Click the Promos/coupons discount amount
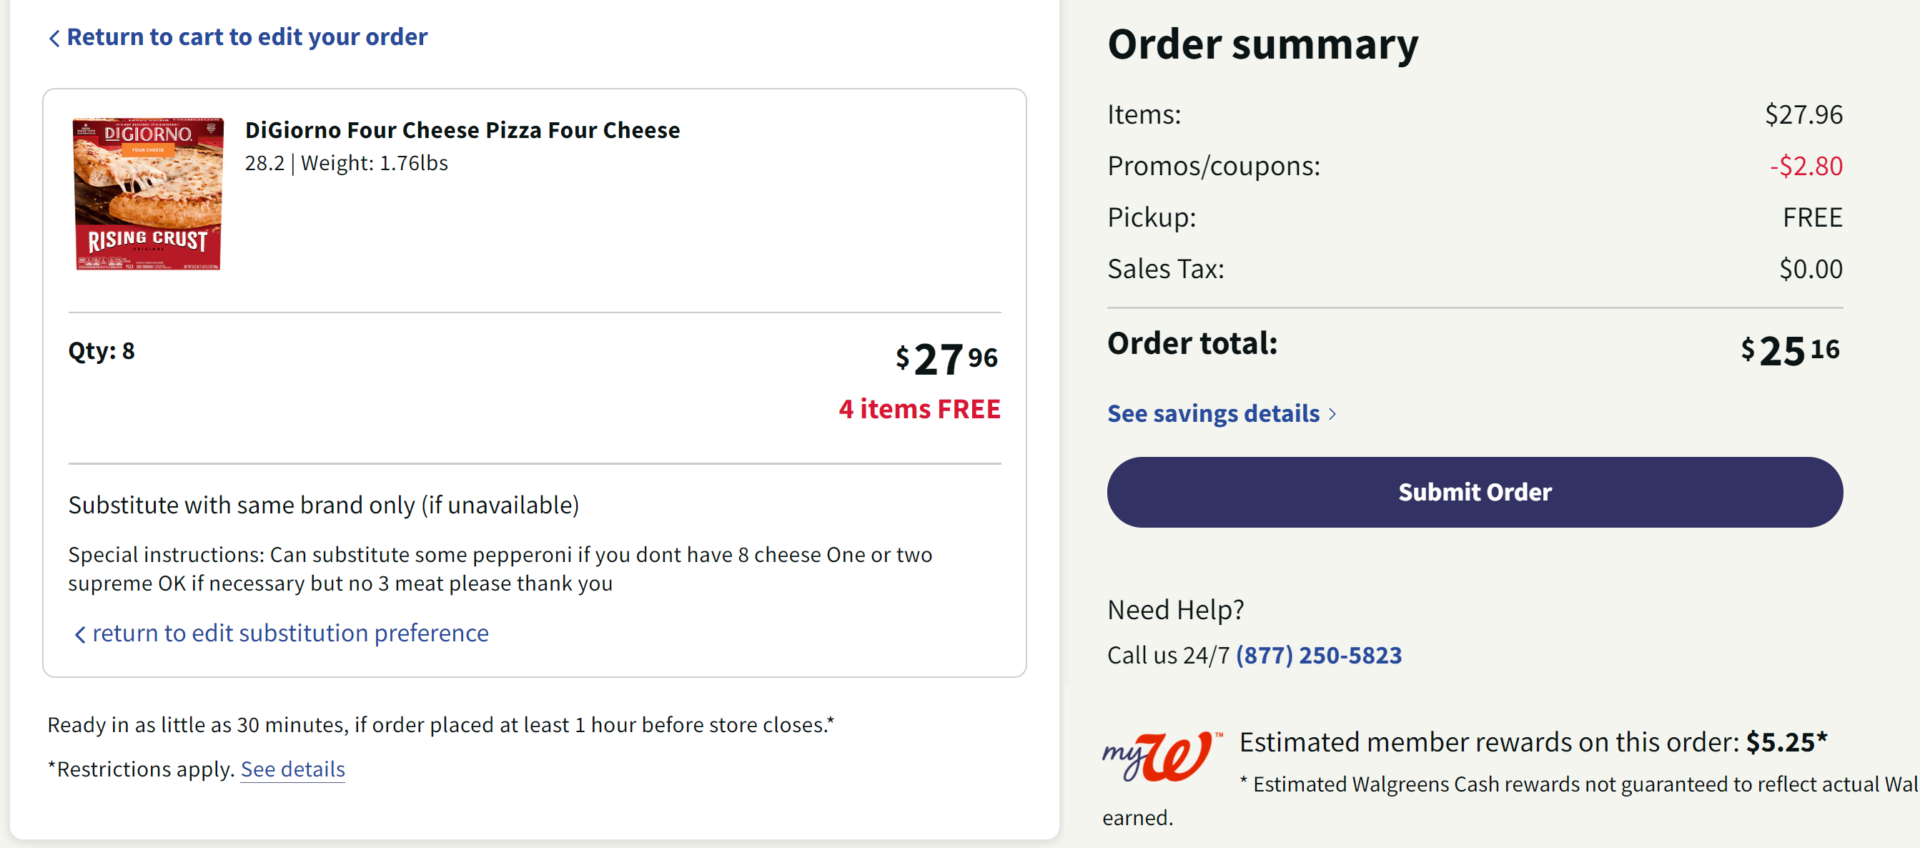The width and height of the screenshot is (1920, 848). tap(1806, 166)
